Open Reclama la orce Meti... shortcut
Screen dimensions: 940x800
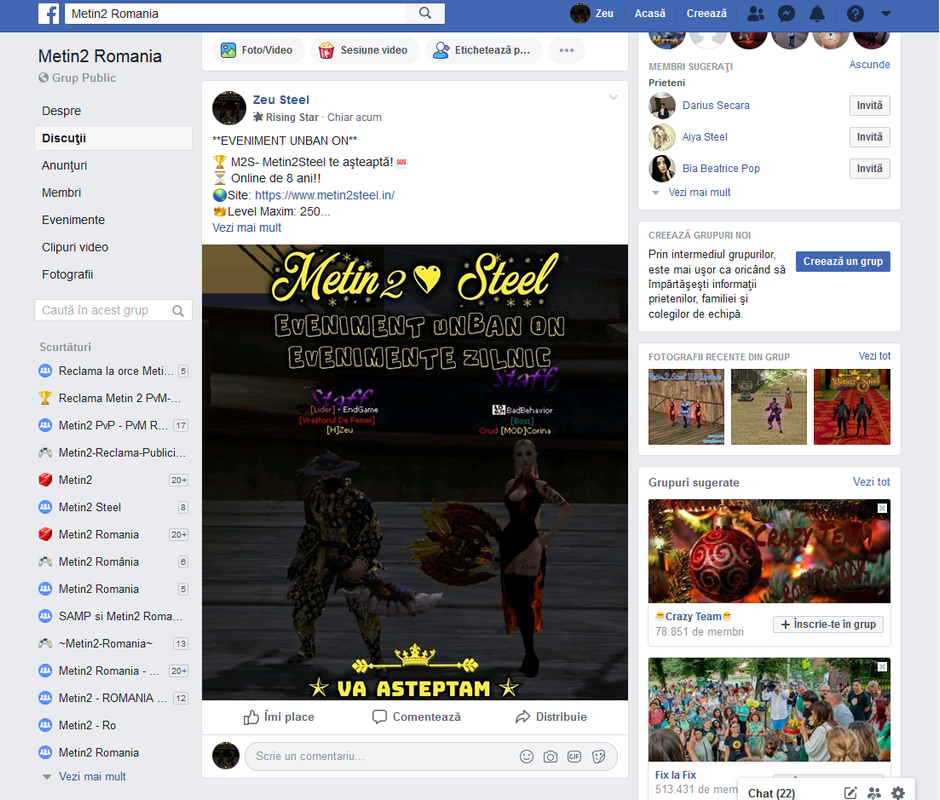coord(113,371)
